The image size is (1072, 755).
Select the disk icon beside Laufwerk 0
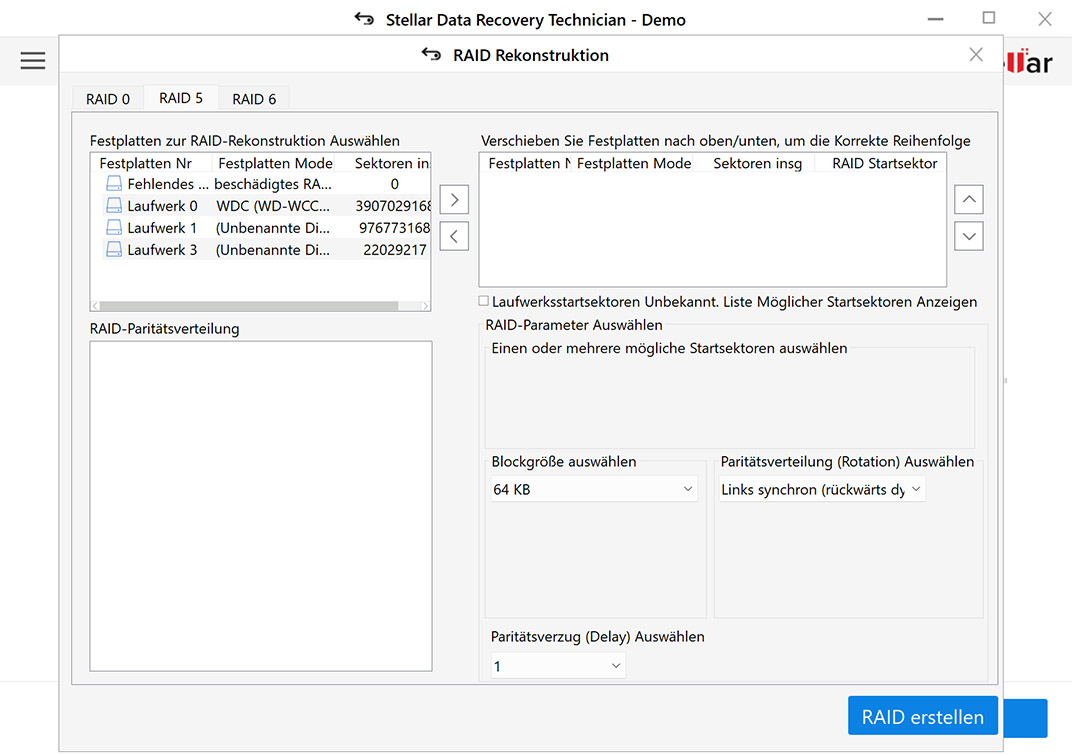tap(113, 205)
